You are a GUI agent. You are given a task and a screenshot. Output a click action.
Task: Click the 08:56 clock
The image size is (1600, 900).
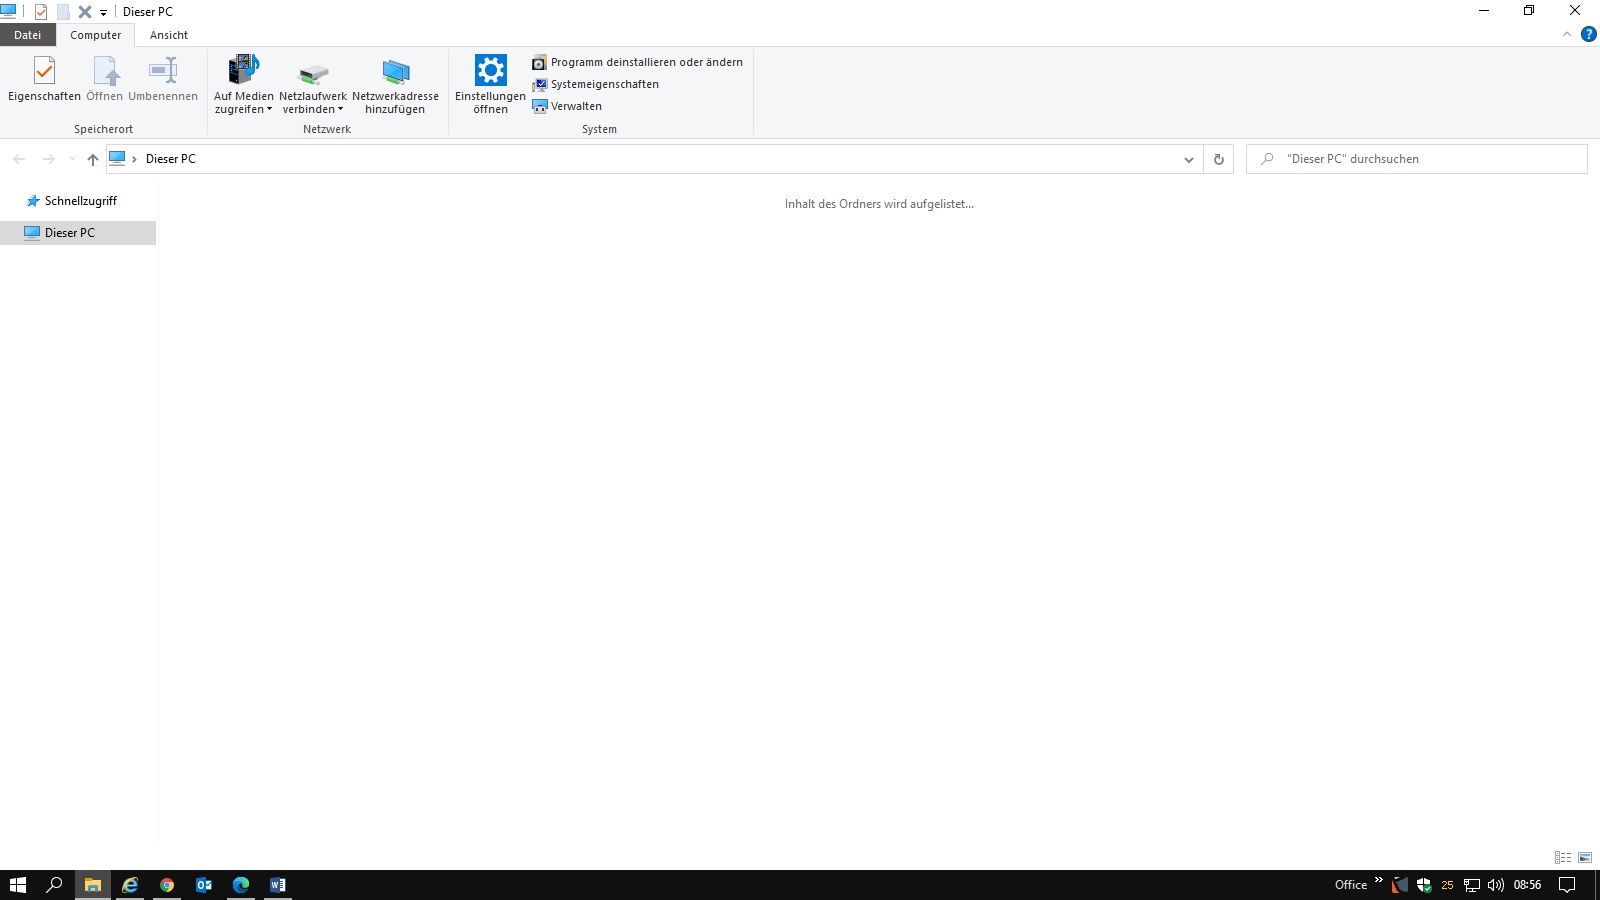(x=1527, y=885)
